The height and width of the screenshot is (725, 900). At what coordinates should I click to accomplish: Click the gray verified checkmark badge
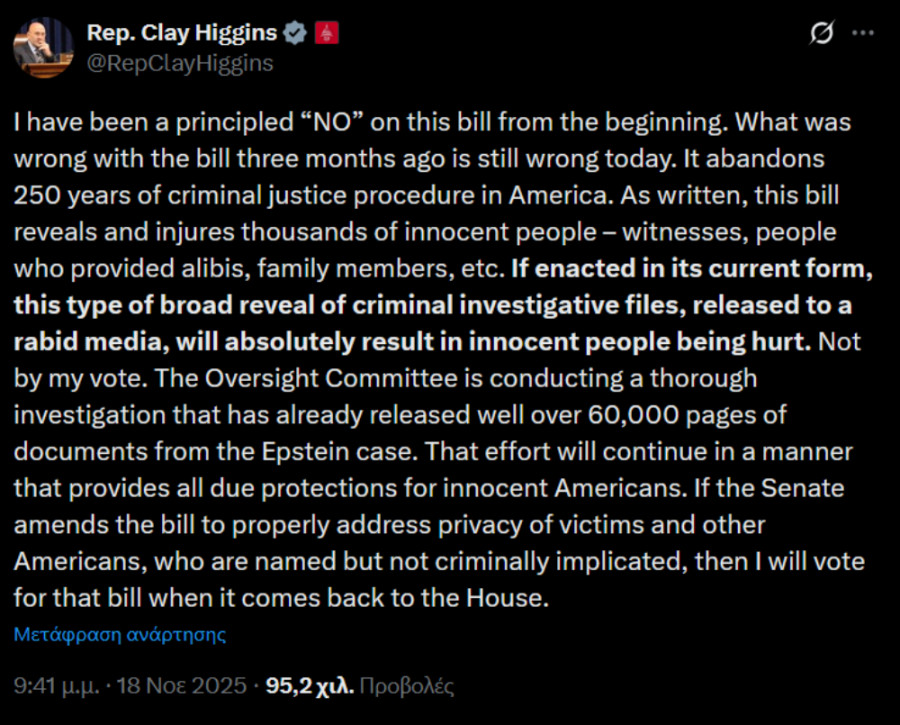click(x=296, y=33)
